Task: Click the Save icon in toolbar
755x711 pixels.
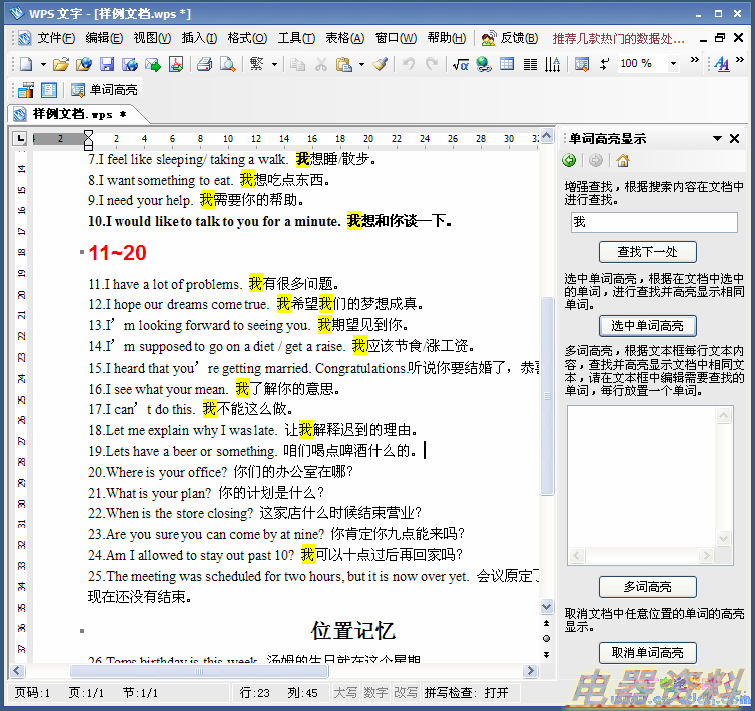Action: click(x=106, y=64)
